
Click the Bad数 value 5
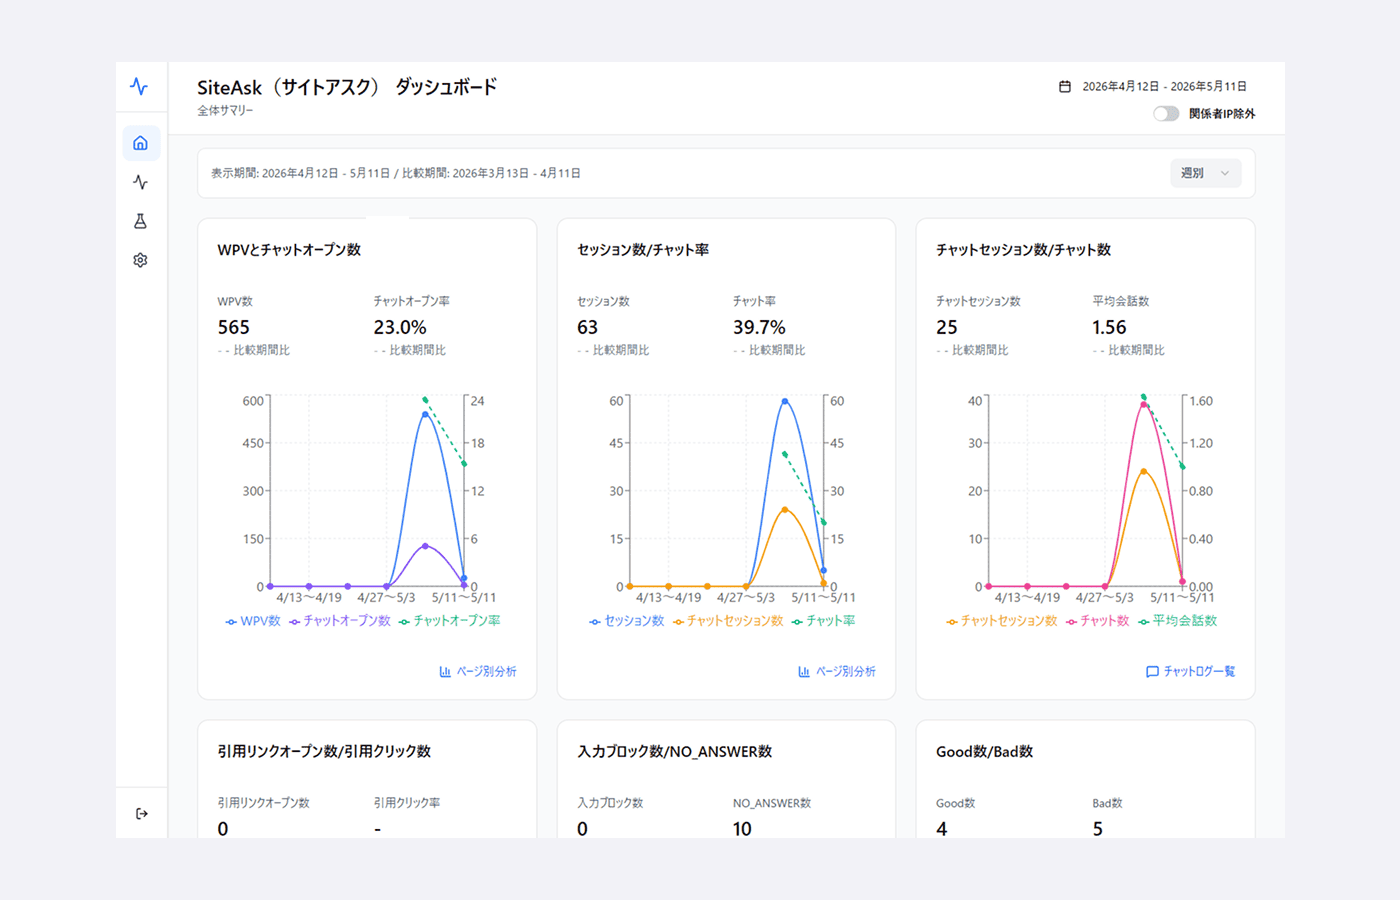tap(1098, 828)
